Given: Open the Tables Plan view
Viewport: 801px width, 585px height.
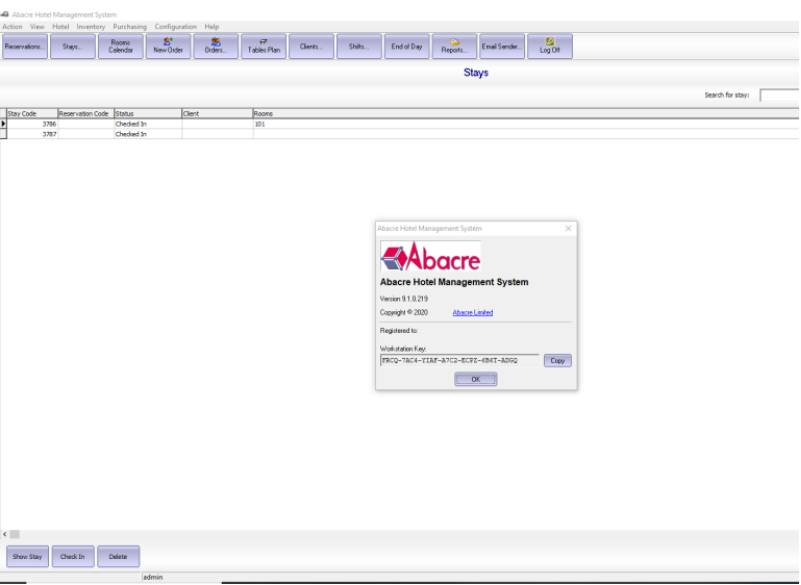Looking at the screenshot, I should pyautogui.click(x=264, y=46).
